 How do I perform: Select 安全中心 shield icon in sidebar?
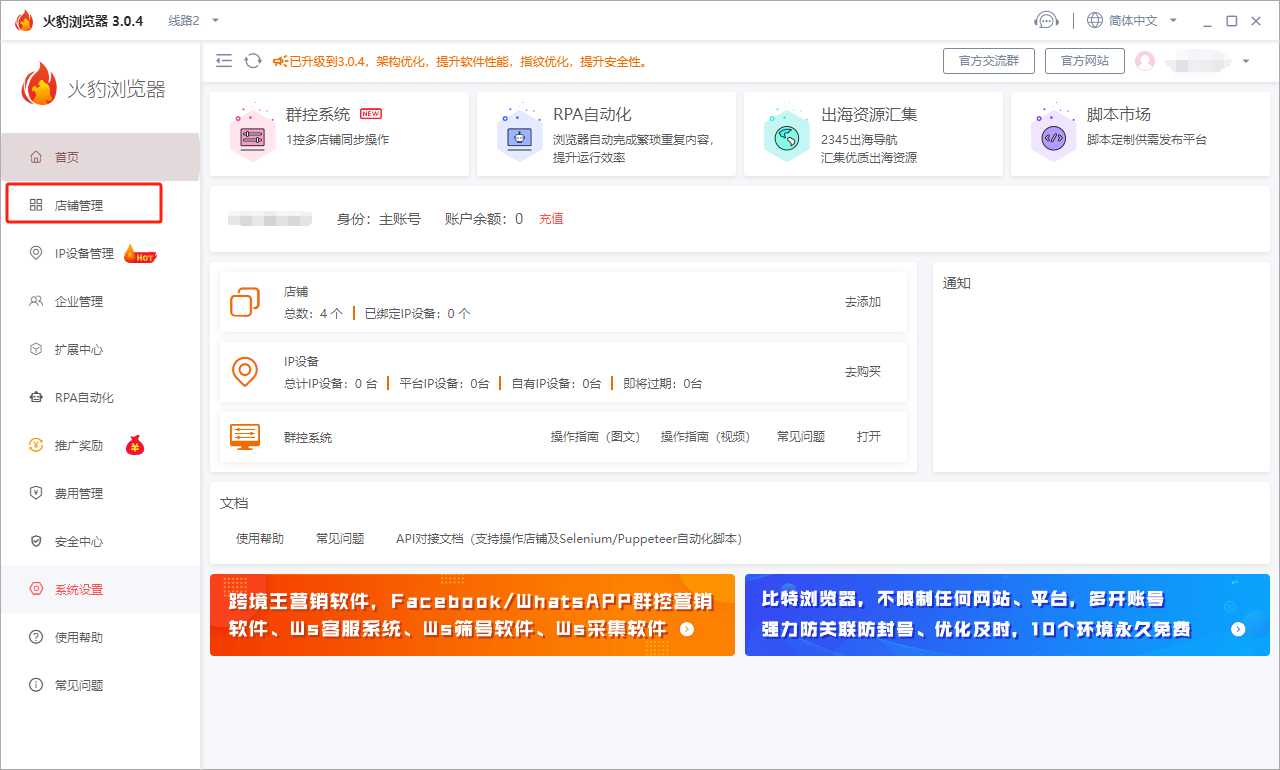[x=34, y=540]
